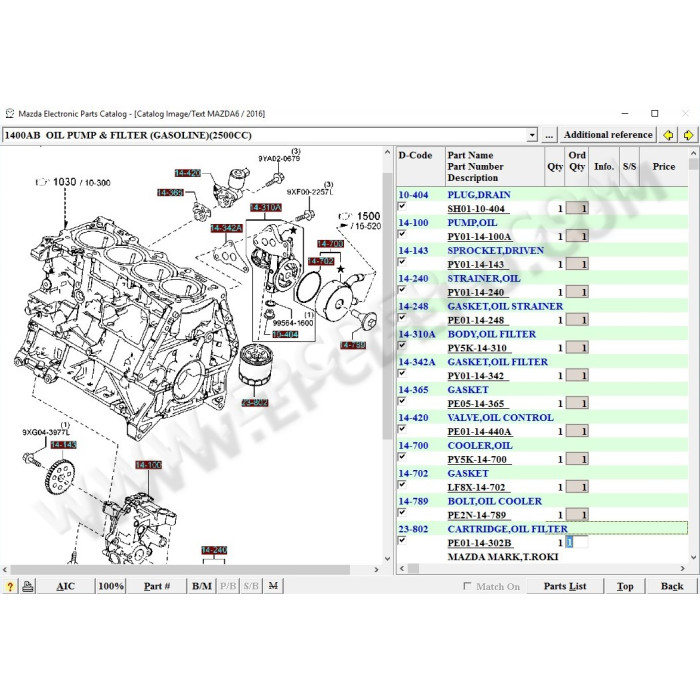
Task: Click the 1500 / 15-520 section reference
Action: coord(360,221)
